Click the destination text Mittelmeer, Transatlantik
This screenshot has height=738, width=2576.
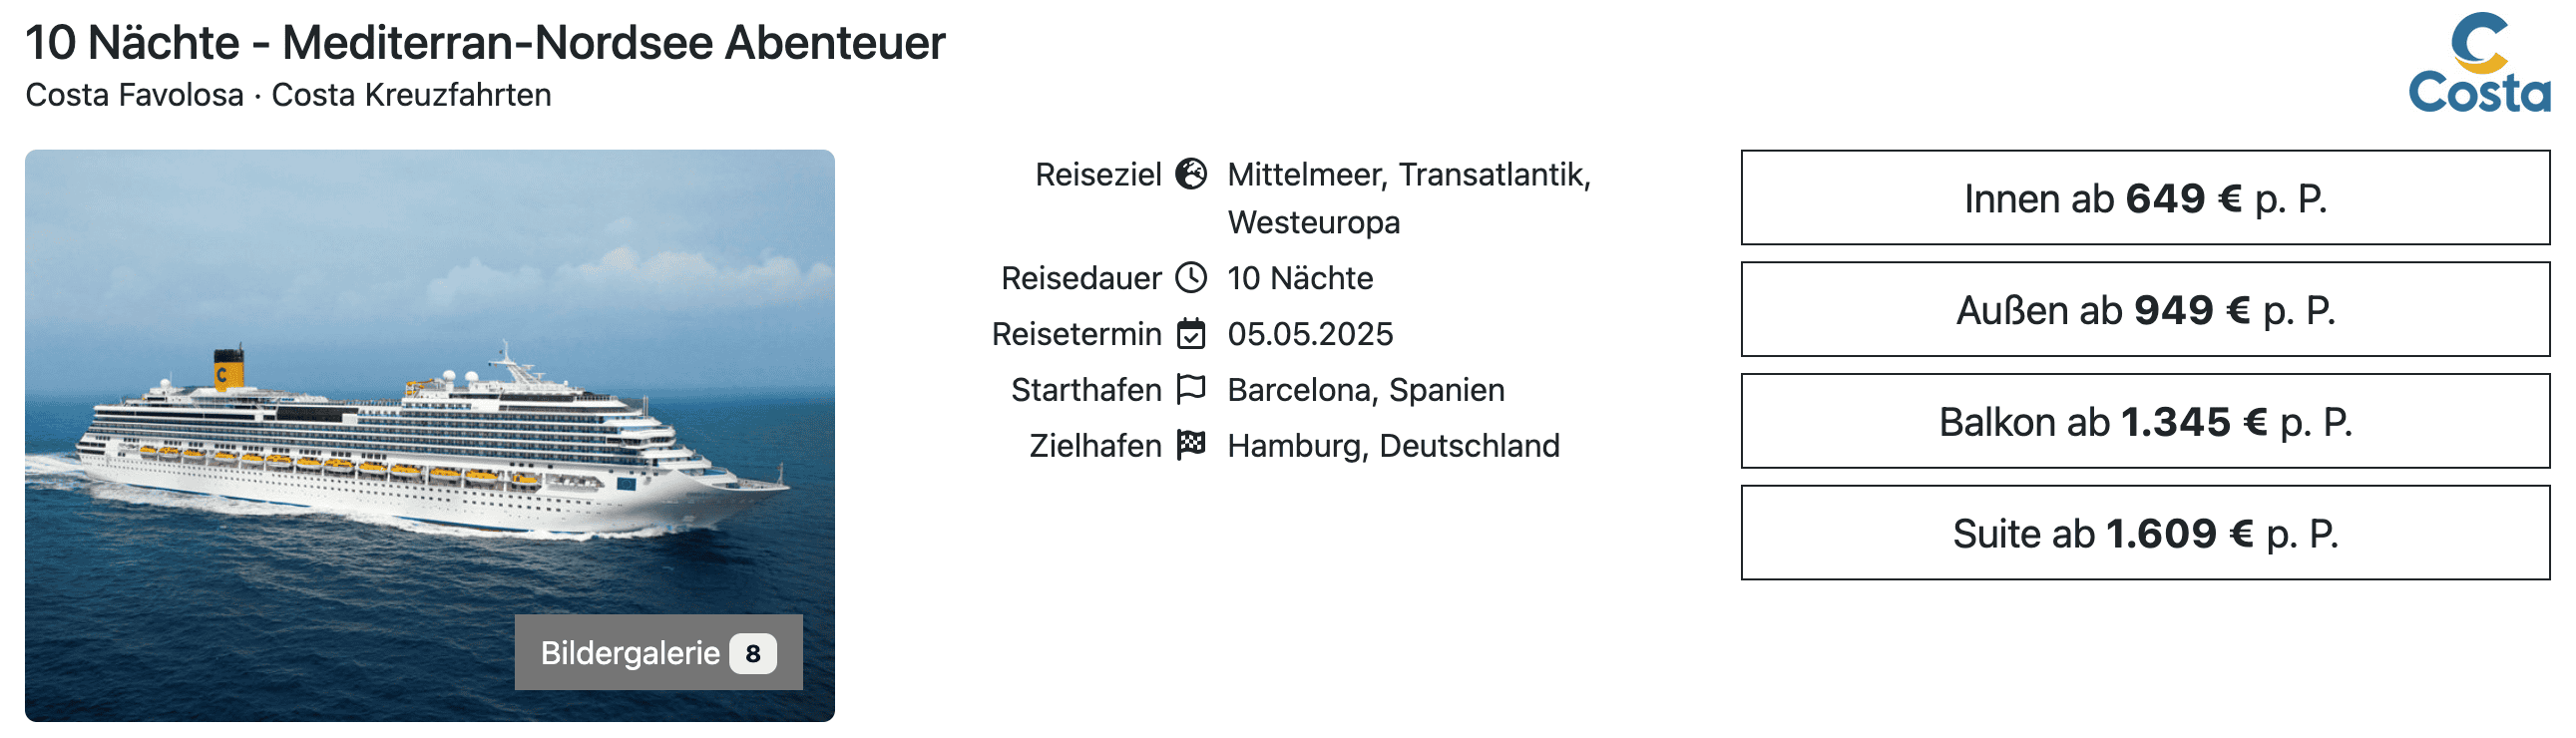click(x=1408, y=175)
